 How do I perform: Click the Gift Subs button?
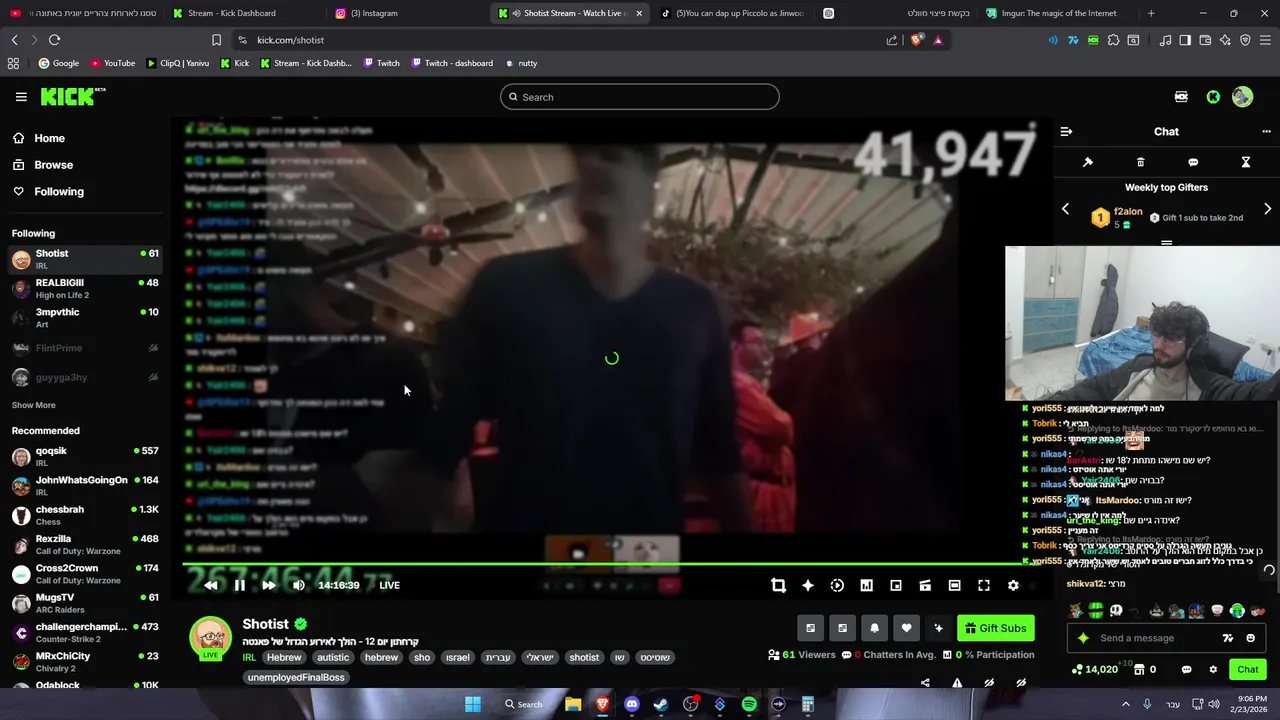(995, 628)
